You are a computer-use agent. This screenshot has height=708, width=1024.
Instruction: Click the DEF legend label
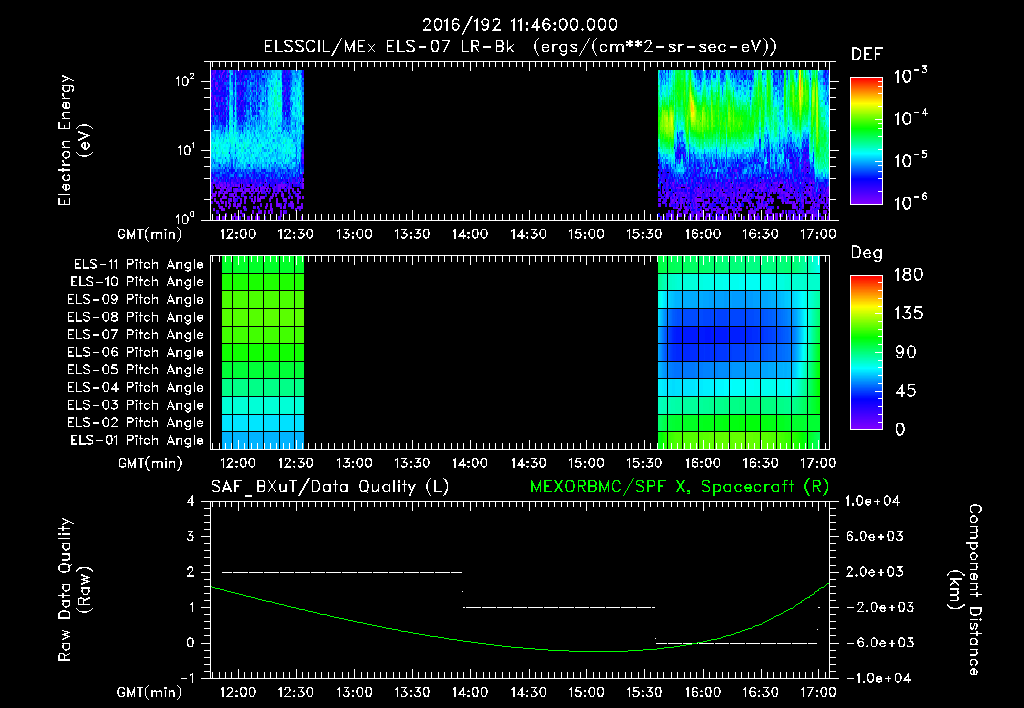867,55
